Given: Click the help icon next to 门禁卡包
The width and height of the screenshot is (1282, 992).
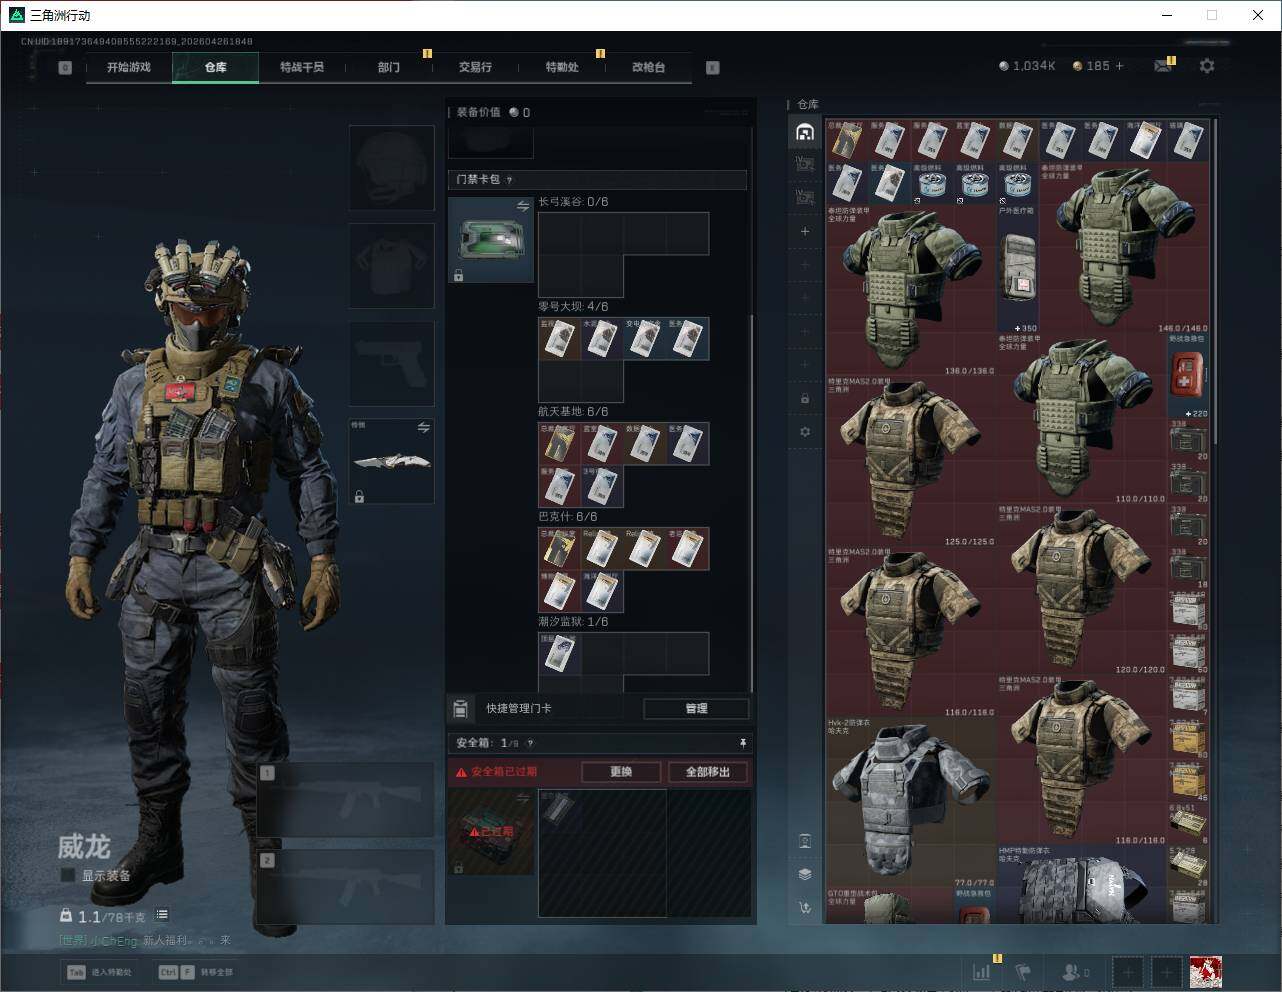Looking at the screenshot, I should point(509,180).
